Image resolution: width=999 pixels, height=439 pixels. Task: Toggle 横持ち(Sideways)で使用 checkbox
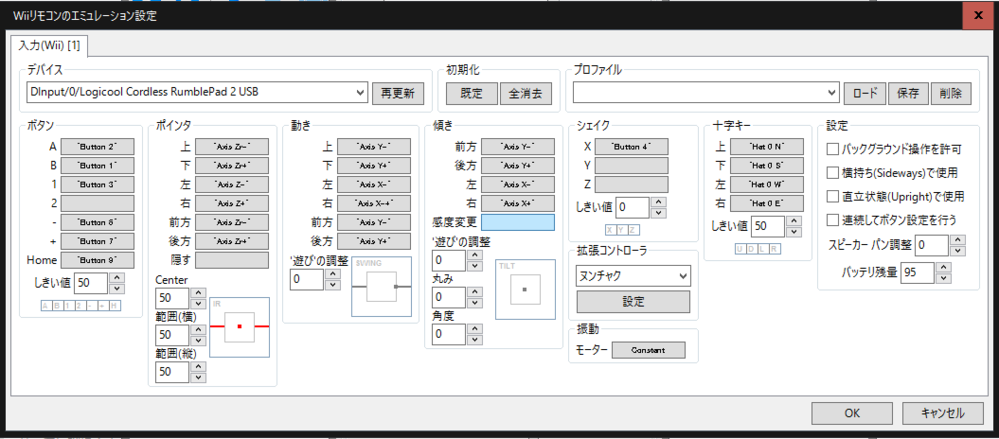coord(834,173)
